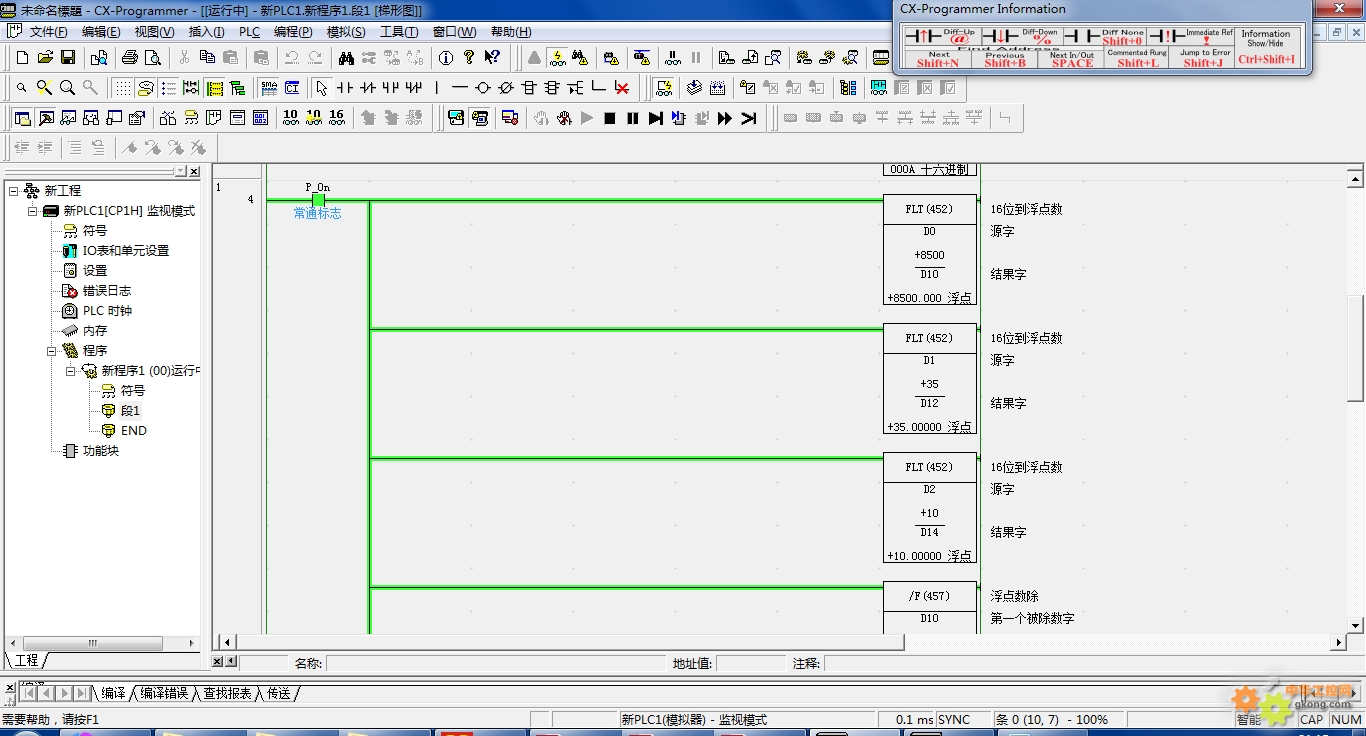
Task: Toggle the project workspace view icon
Action: (x=22, y=118)
